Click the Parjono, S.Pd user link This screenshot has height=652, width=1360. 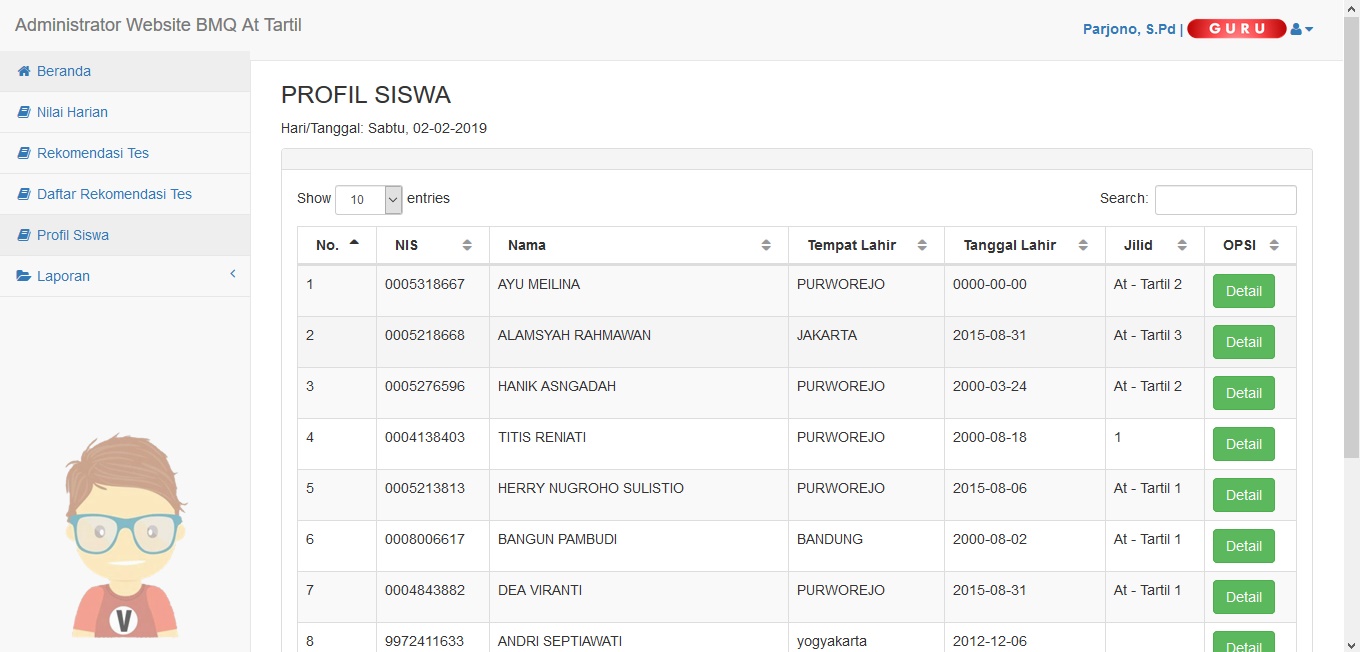pos(1129,29)
